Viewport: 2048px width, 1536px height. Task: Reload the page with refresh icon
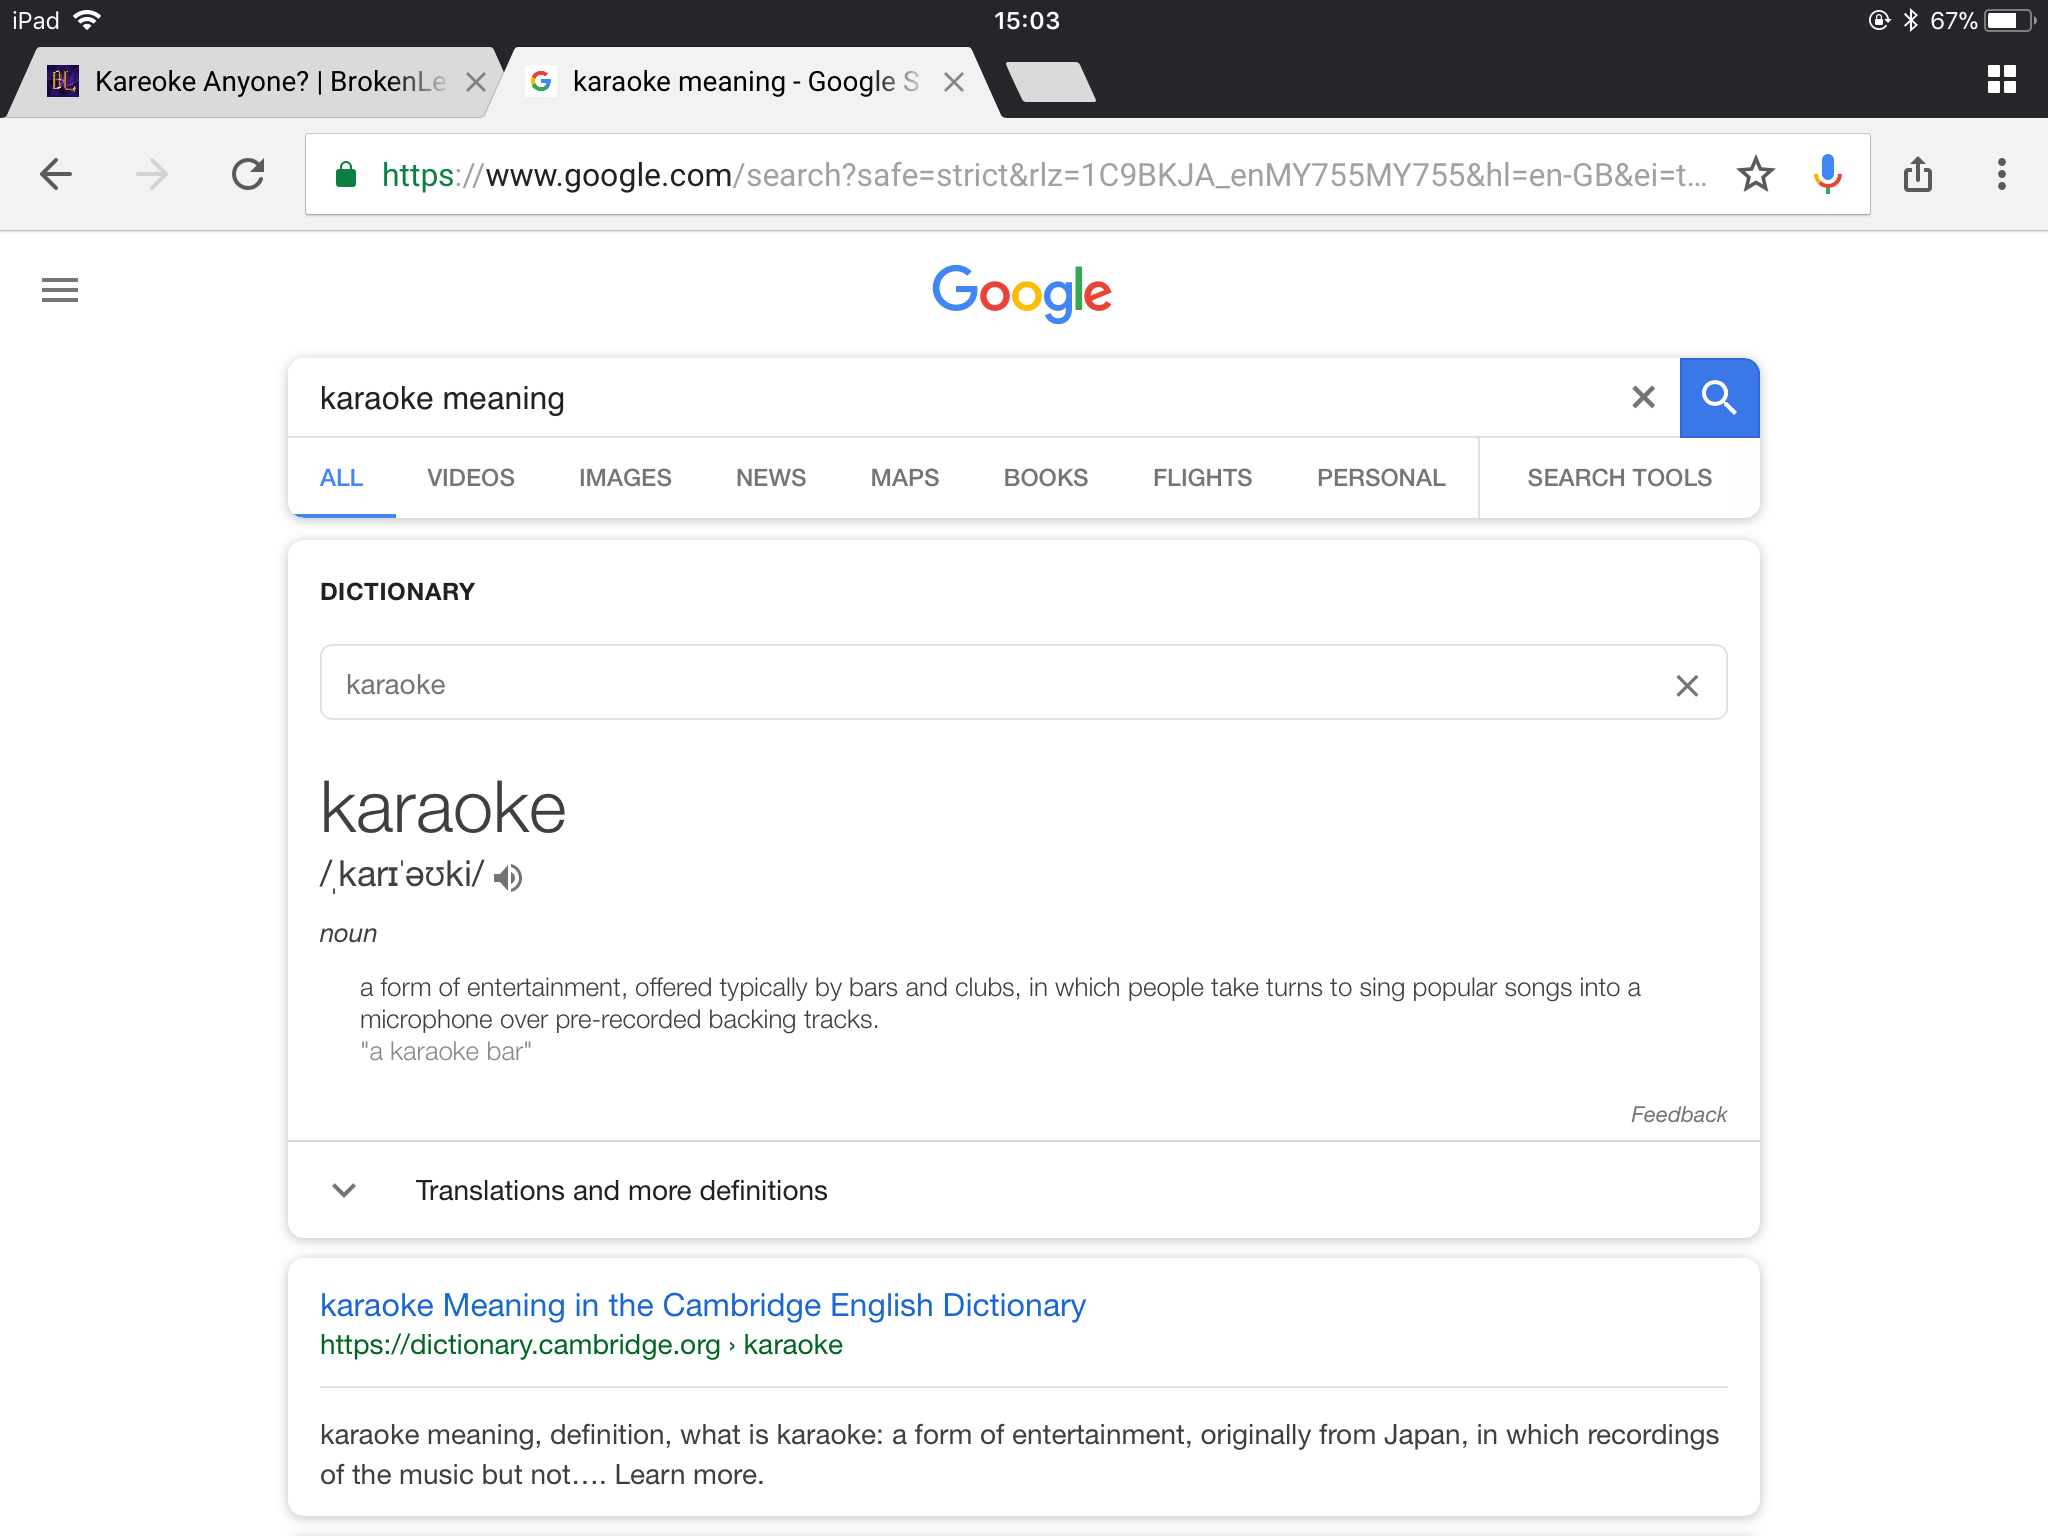(248, 174)
